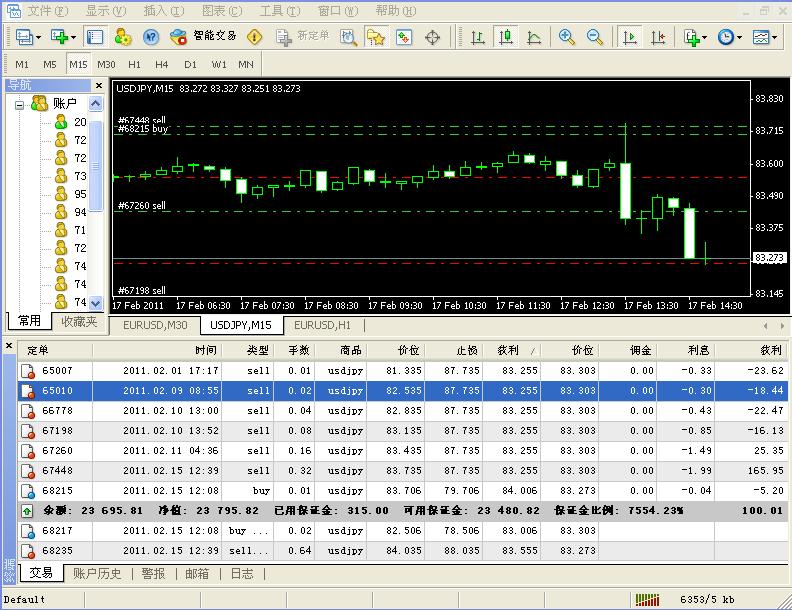Select the H1 timeframe button
The image size is (792, 610).
pos(134,65)
